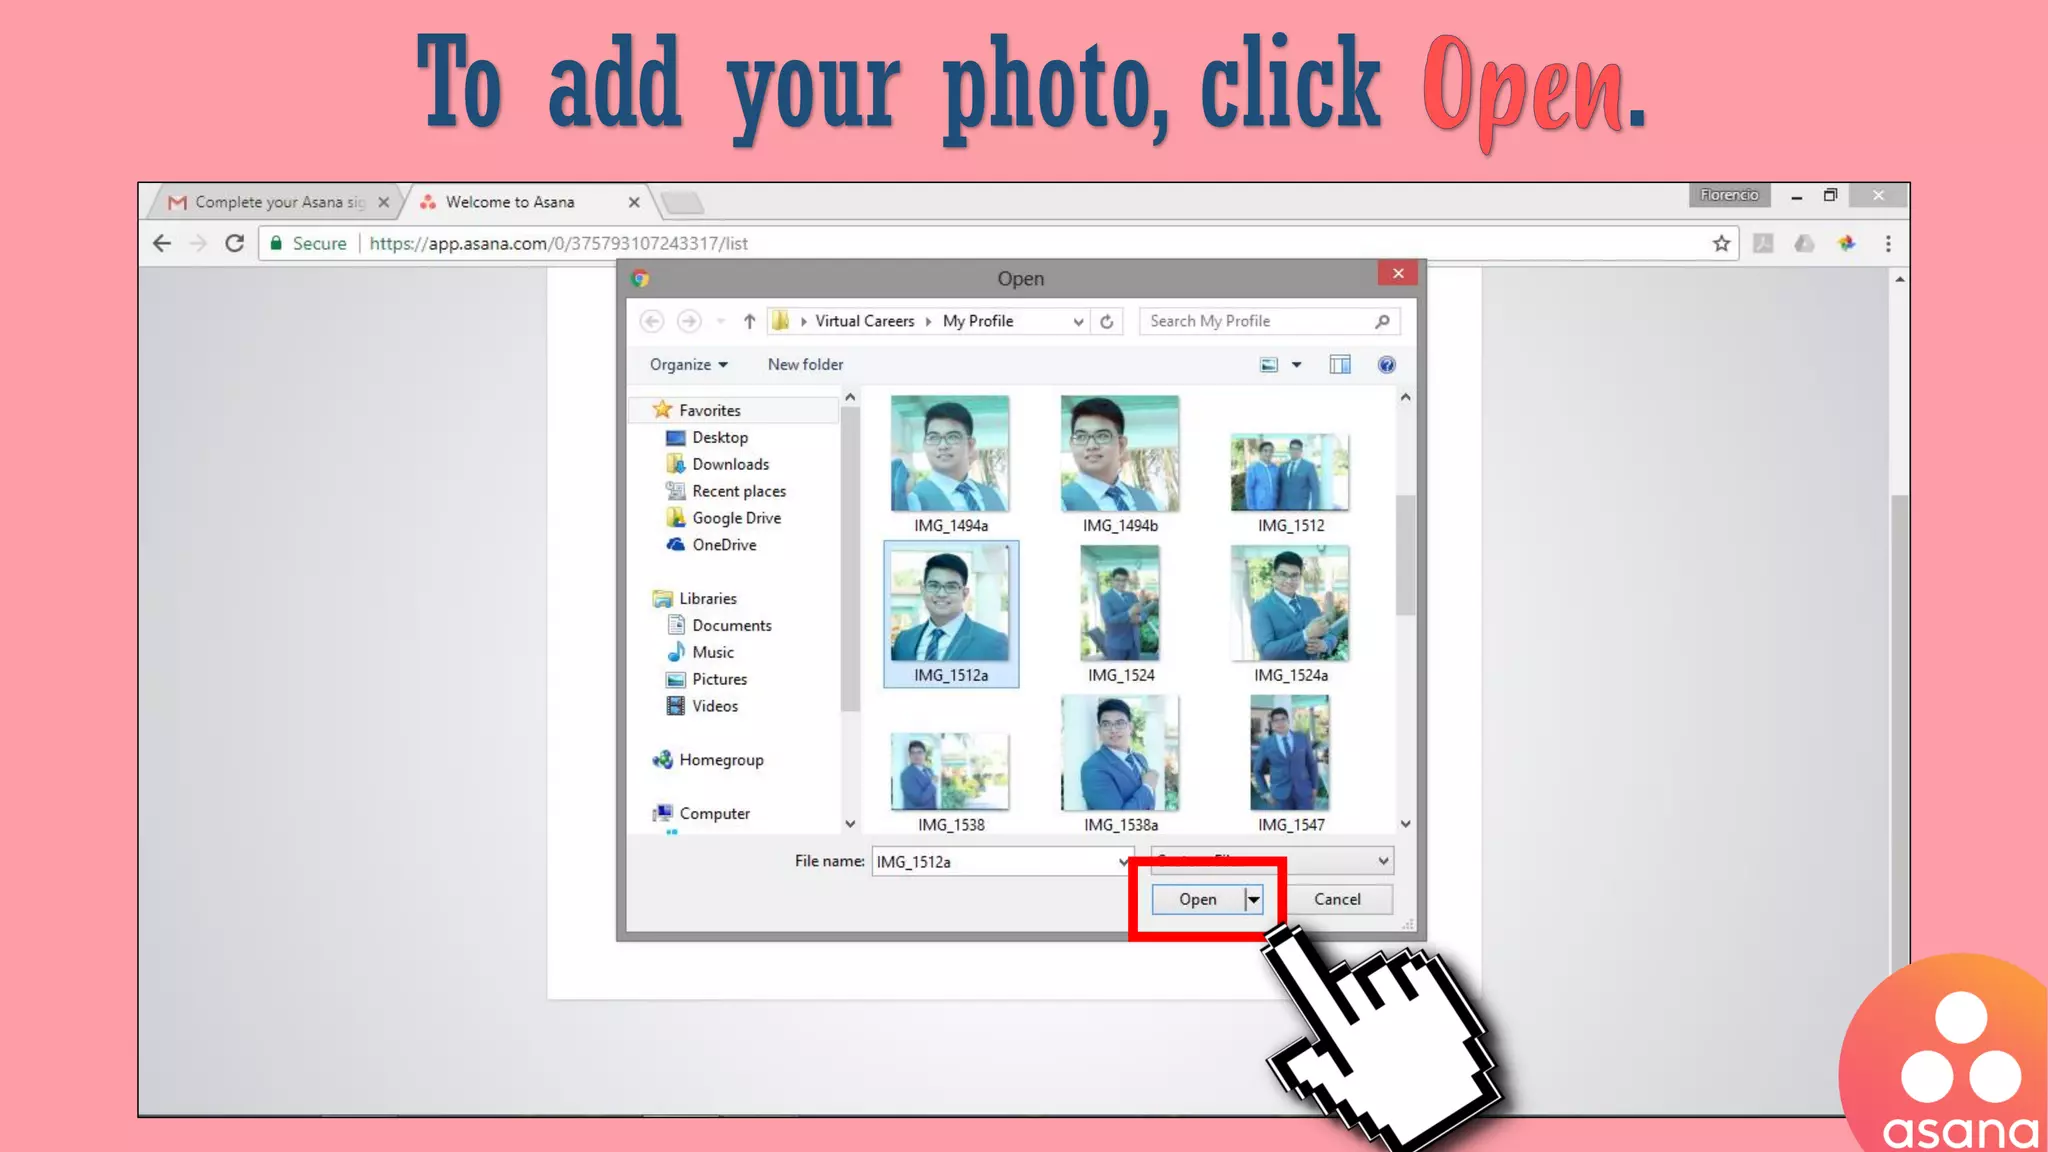Viewport: 2048px width, 1152px height.
Task: Close the Welcome to Asana tab
Action: [633, 202]
